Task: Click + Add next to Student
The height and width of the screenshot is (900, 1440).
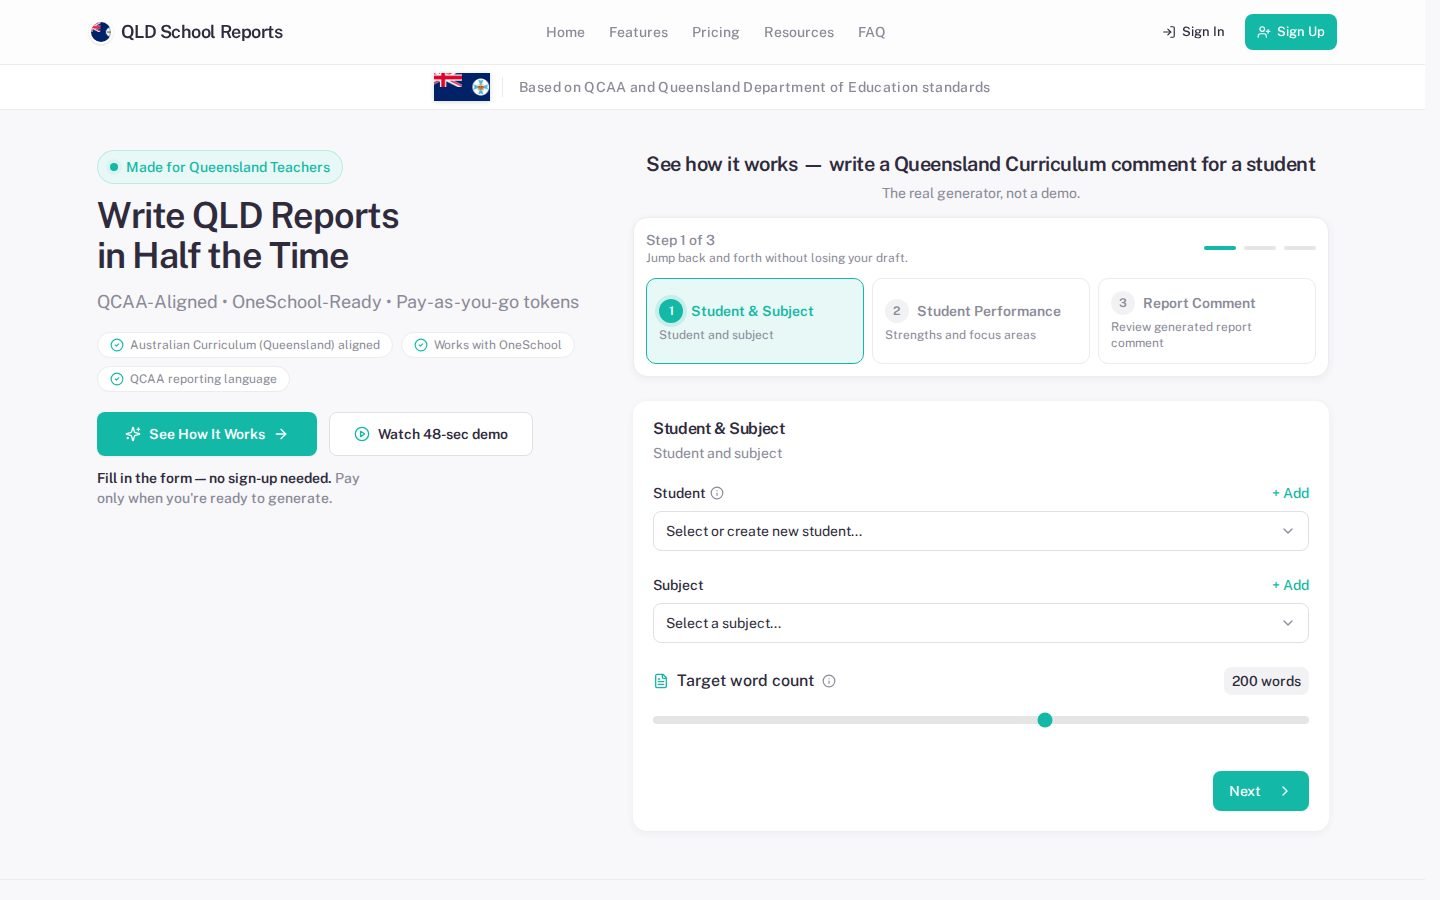Action: 1290,493
